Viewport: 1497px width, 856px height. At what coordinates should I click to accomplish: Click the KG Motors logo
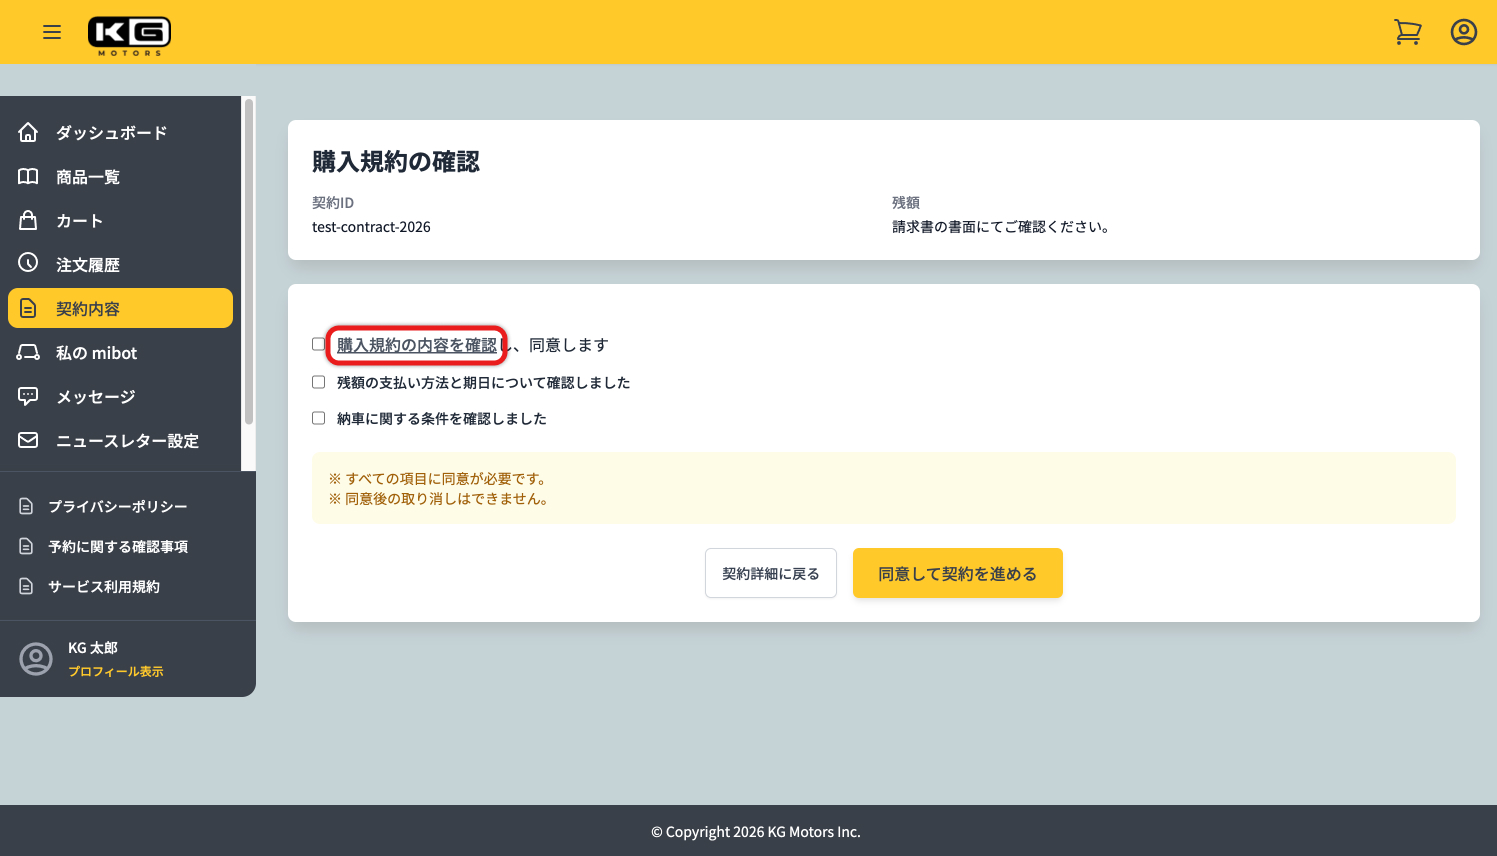[x=129, y=31]
